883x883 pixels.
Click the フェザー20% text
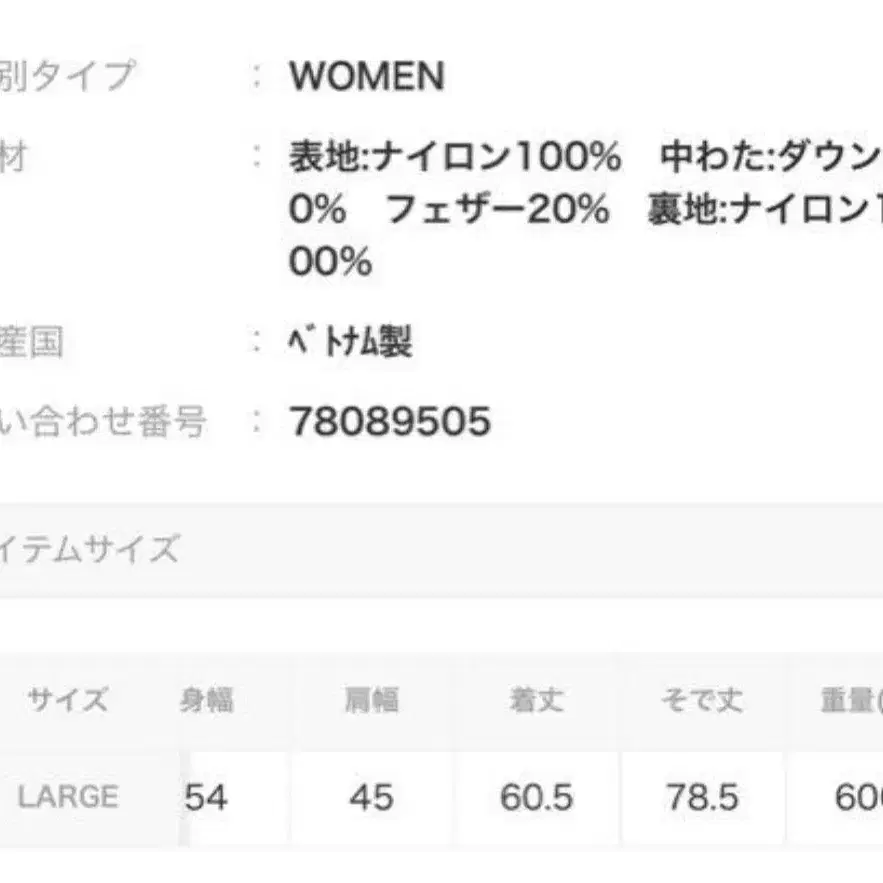click(x=497, y=209)
